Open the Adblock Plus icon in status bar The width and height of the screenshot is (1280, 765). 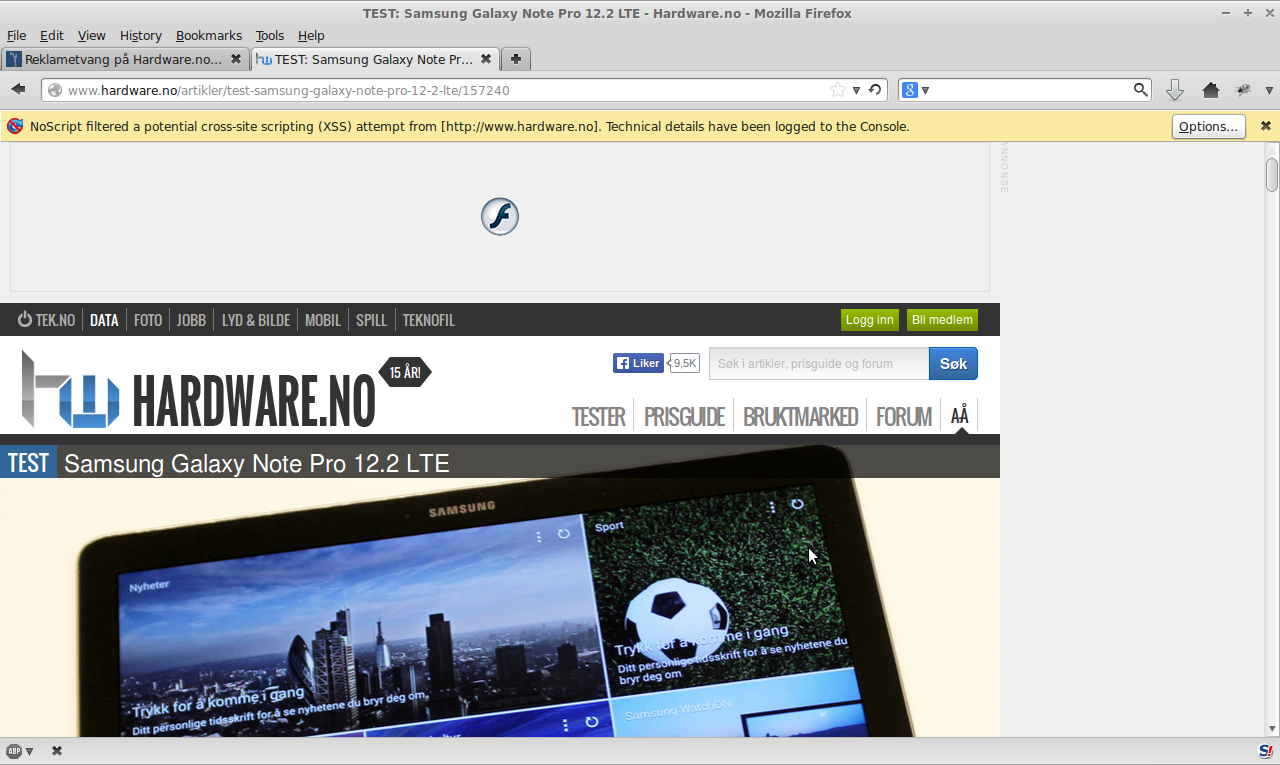click(14, 751)
